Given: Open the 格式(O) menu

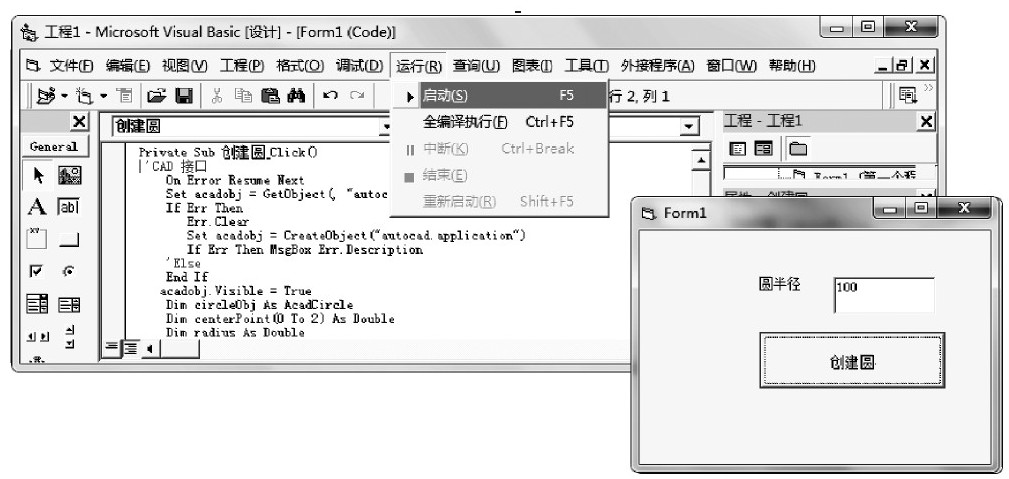Looking at the screenshot, I should click(300, 66).
